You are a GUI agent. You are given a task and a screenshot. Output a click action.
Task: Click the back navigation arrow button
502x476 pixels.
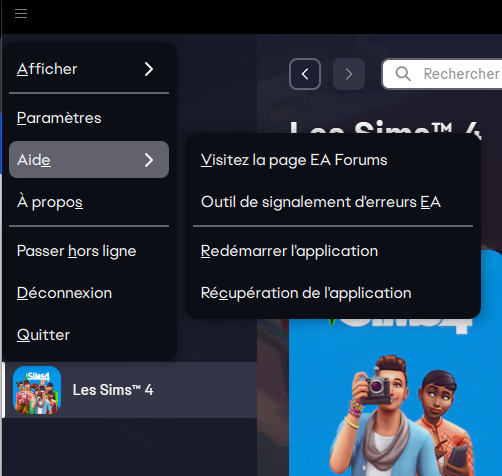pos(305,74)
